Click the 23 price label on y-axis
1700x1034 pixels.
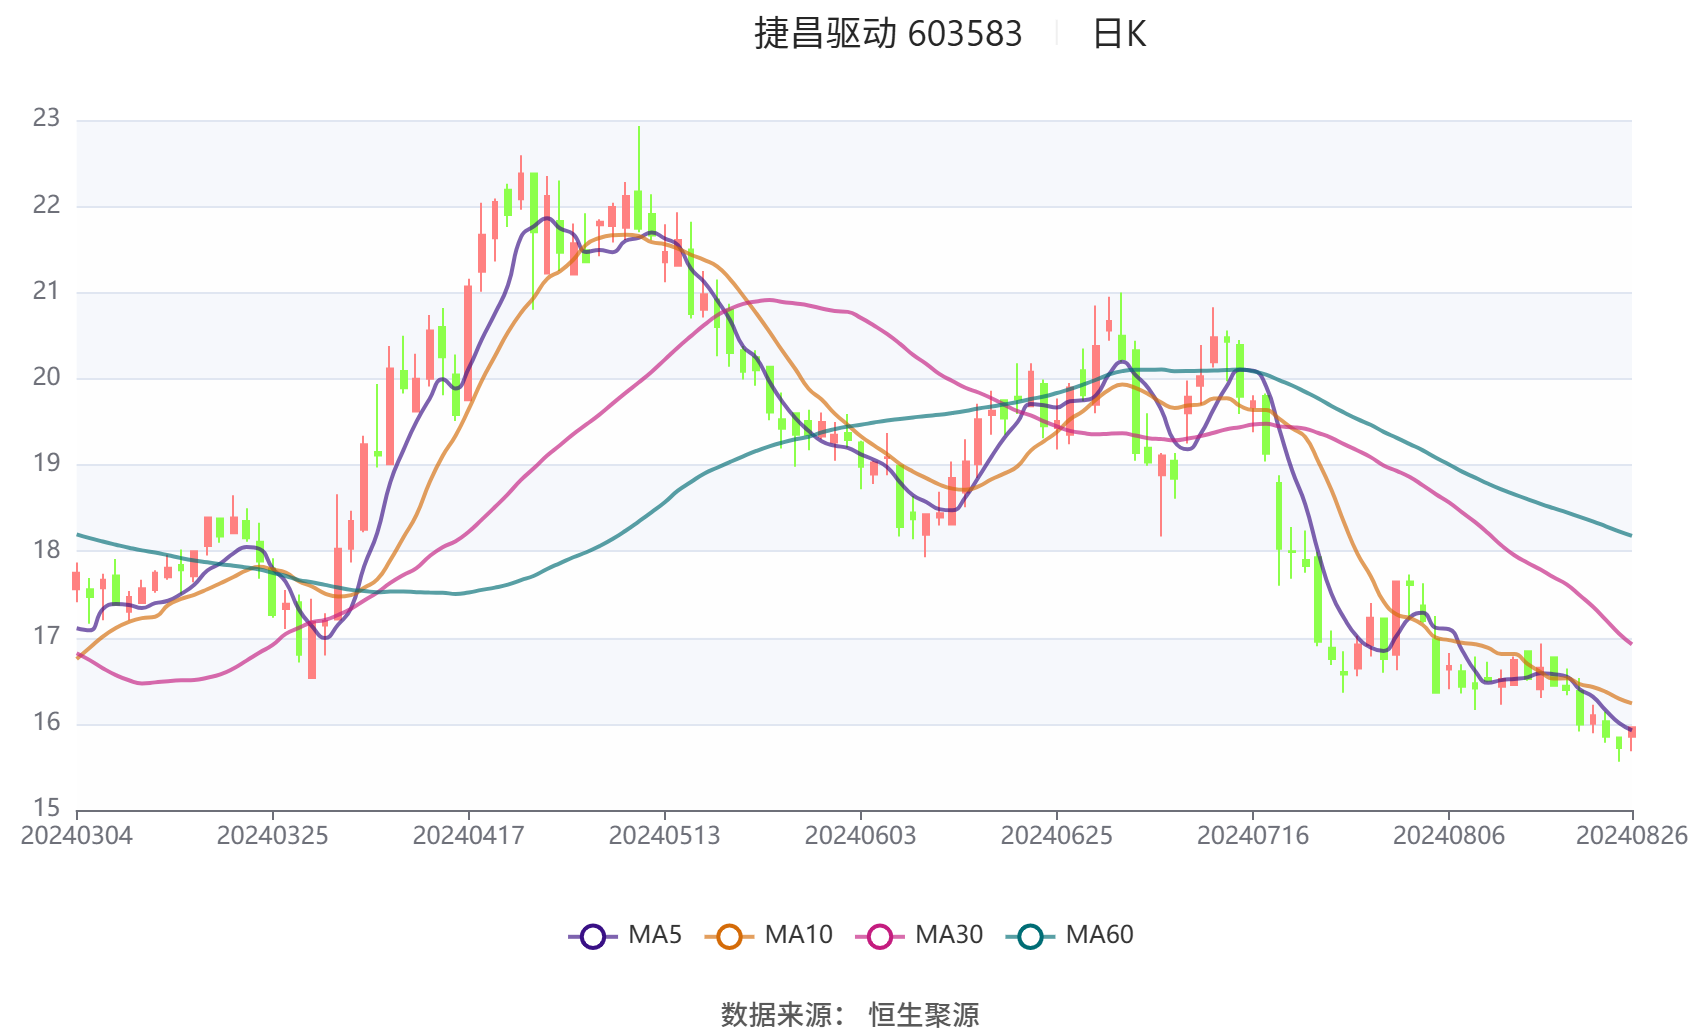[x=46, y=118]
